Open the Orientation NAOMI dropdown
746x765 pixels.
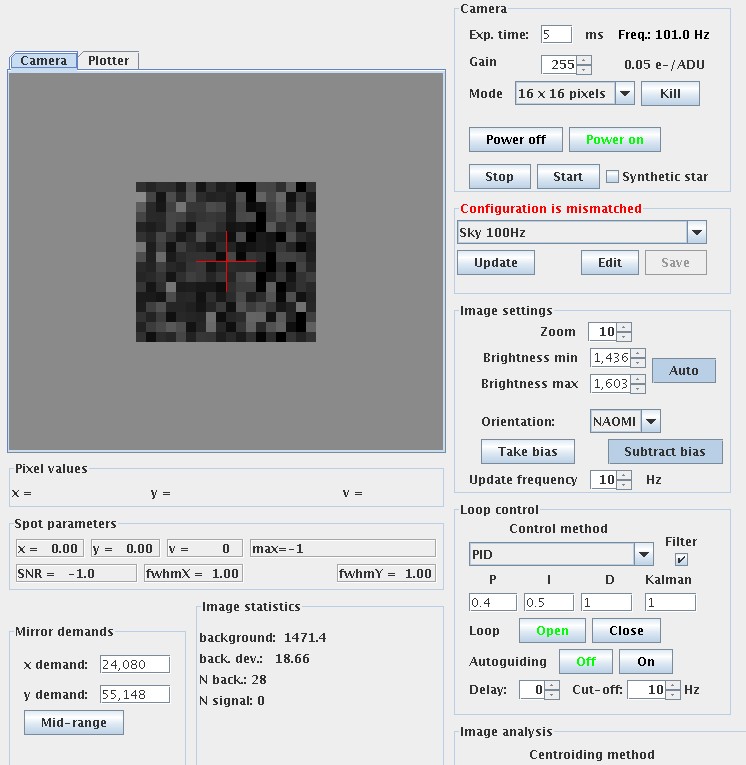650,422
